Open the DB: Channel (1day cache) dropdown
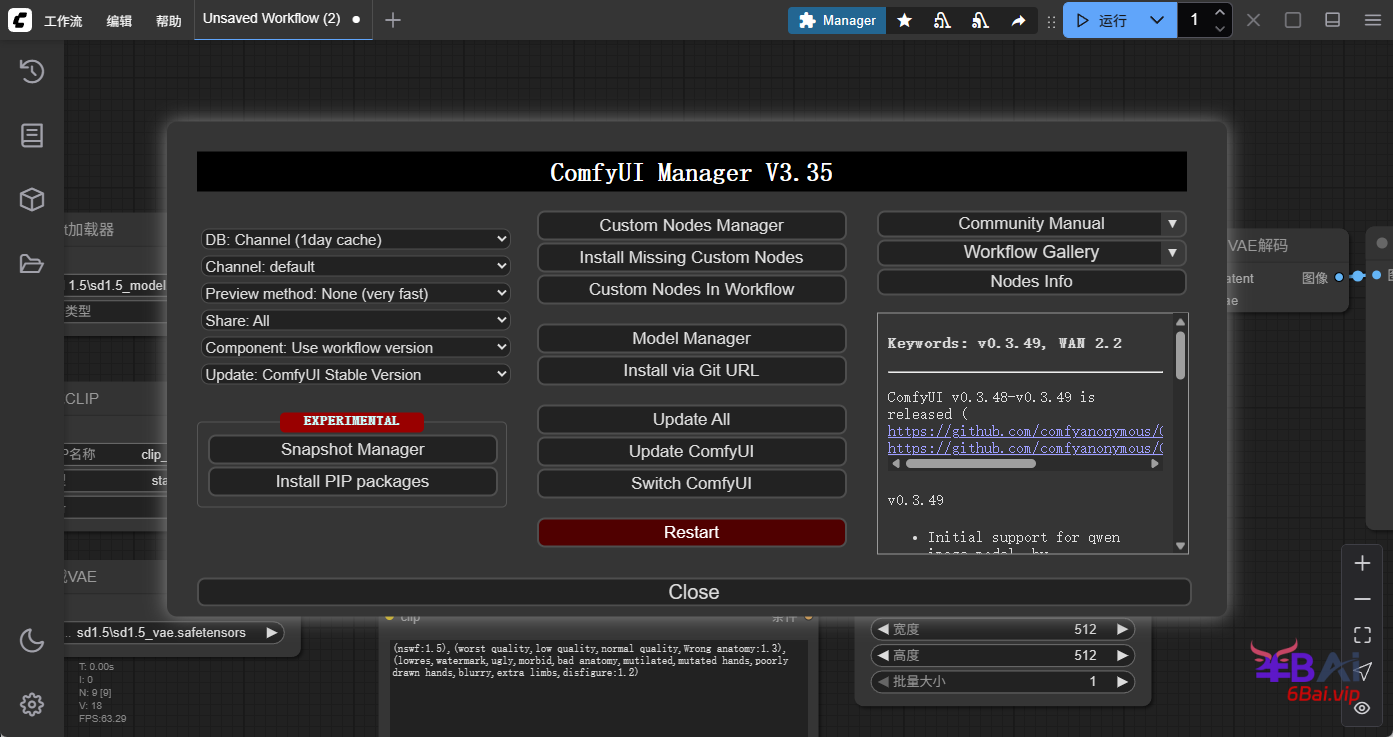The height and width of the screenshot is (737, 1393). coord(356,240)
